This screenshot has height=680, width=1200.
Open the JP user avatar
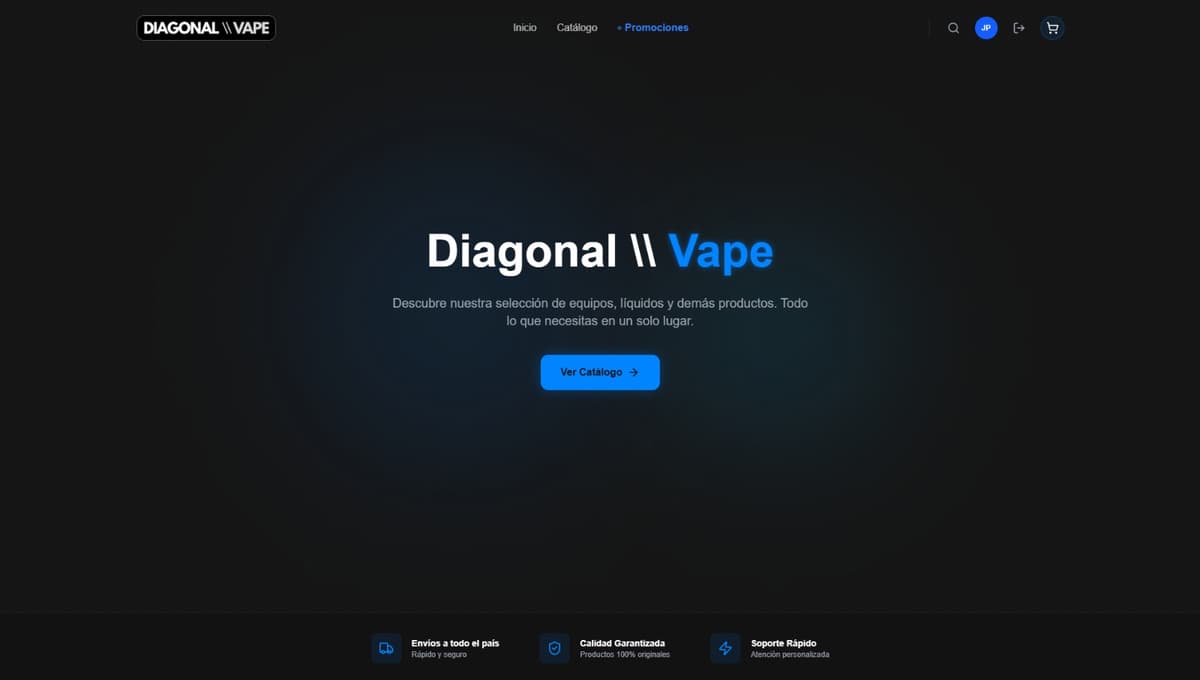point(986,28)
